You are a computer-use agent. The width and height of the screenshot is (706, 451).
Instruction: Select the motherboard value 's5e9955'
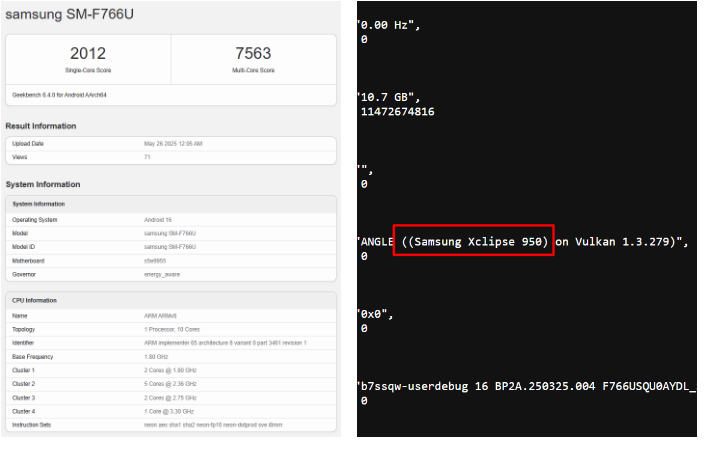click(155, 261)
